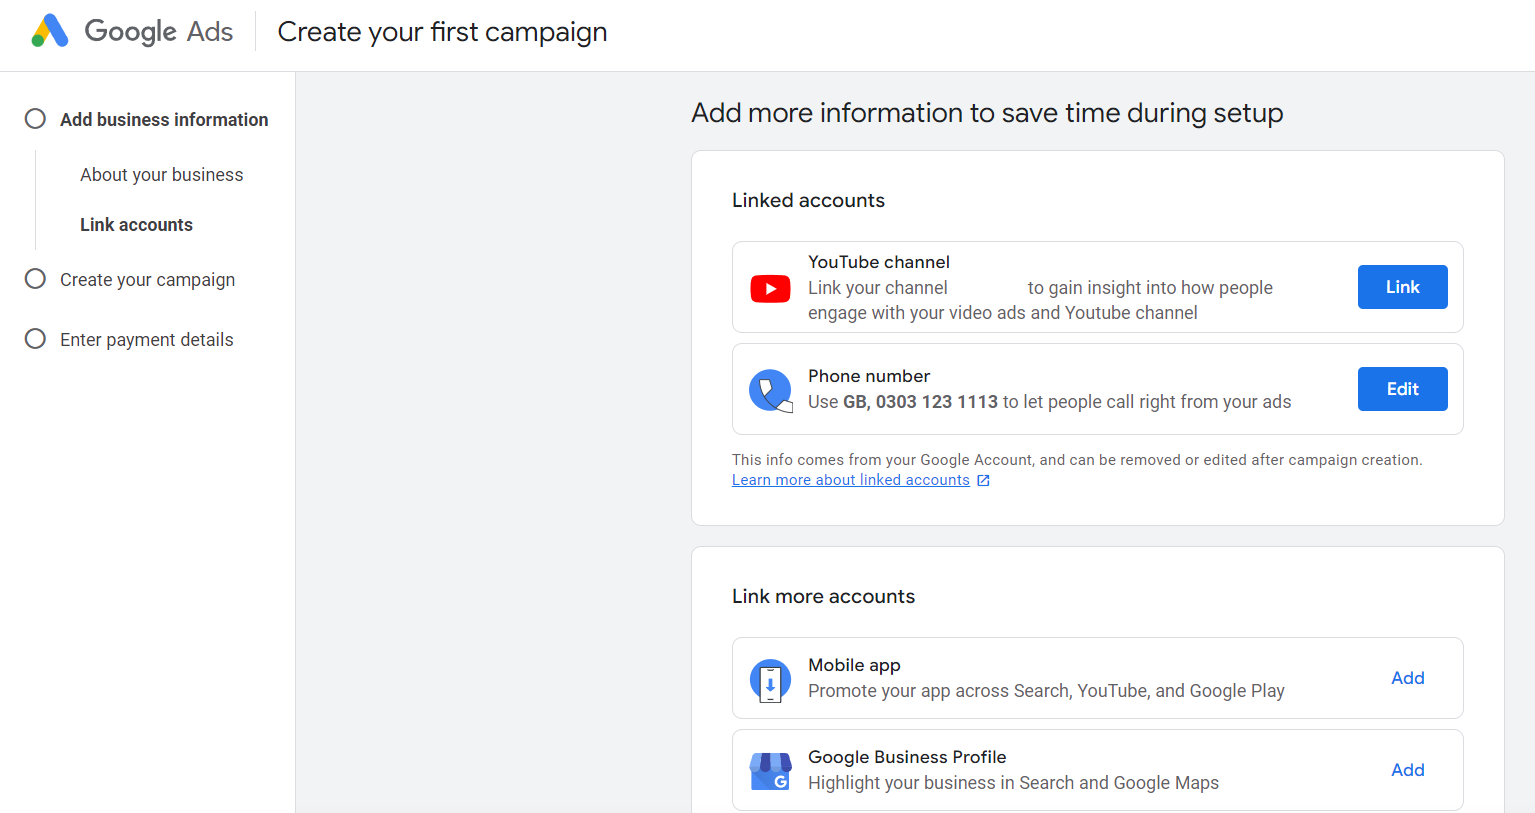
Task: Select the Enter payment details step circle
Action: point(35,339)
